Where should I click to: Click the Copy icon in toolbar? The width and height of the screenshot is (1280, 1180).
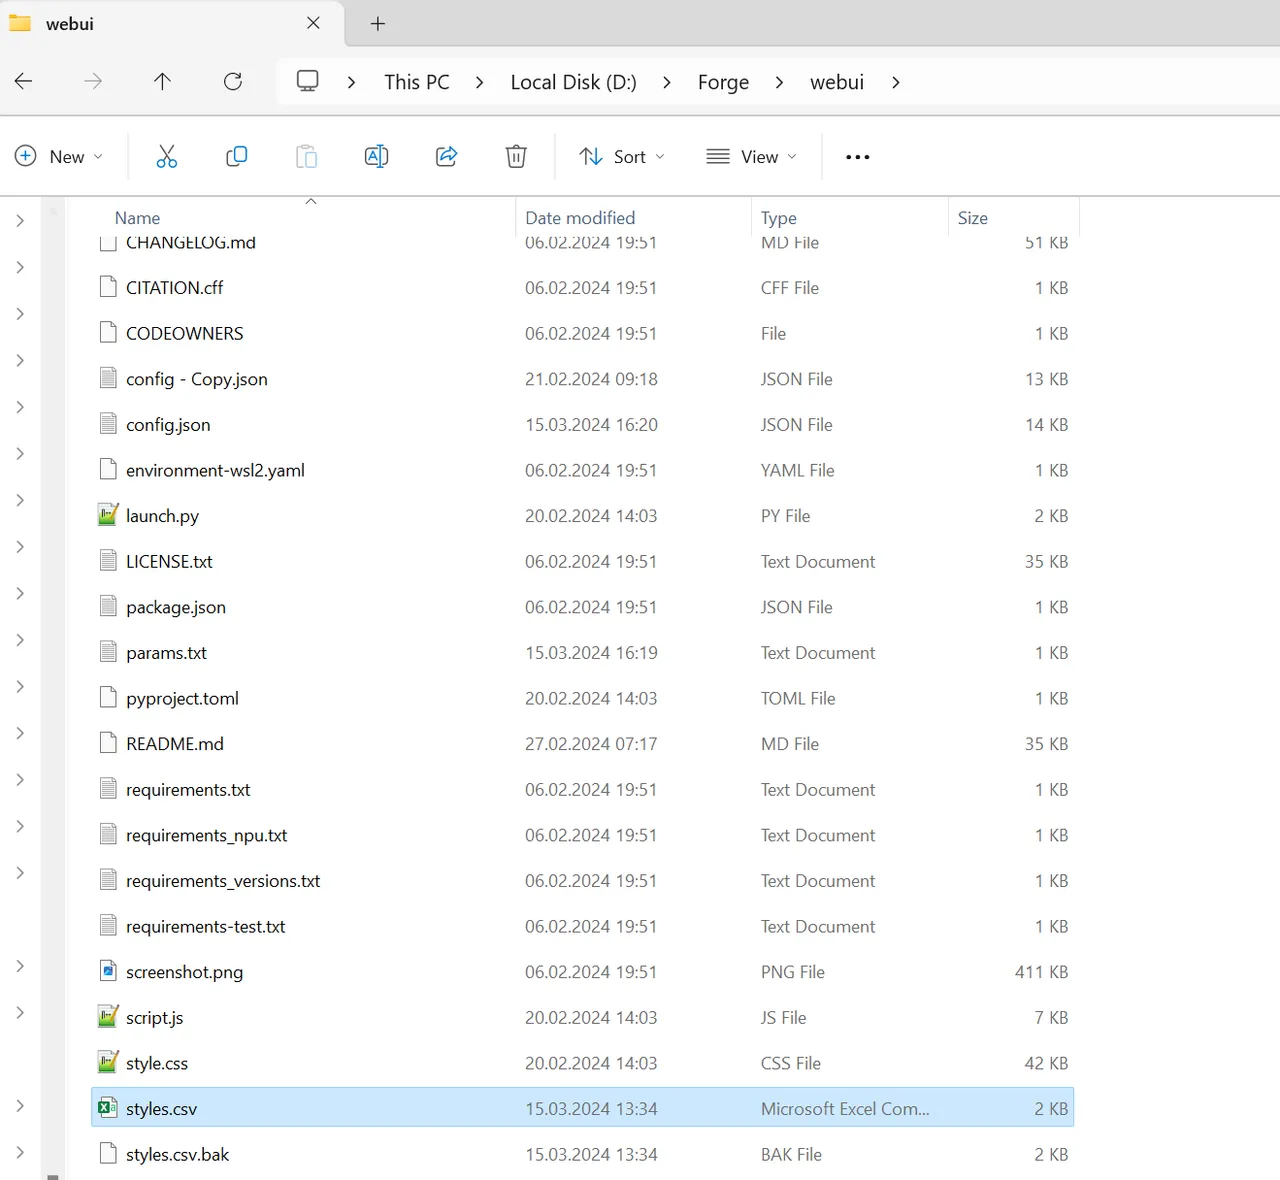[237, 156]
